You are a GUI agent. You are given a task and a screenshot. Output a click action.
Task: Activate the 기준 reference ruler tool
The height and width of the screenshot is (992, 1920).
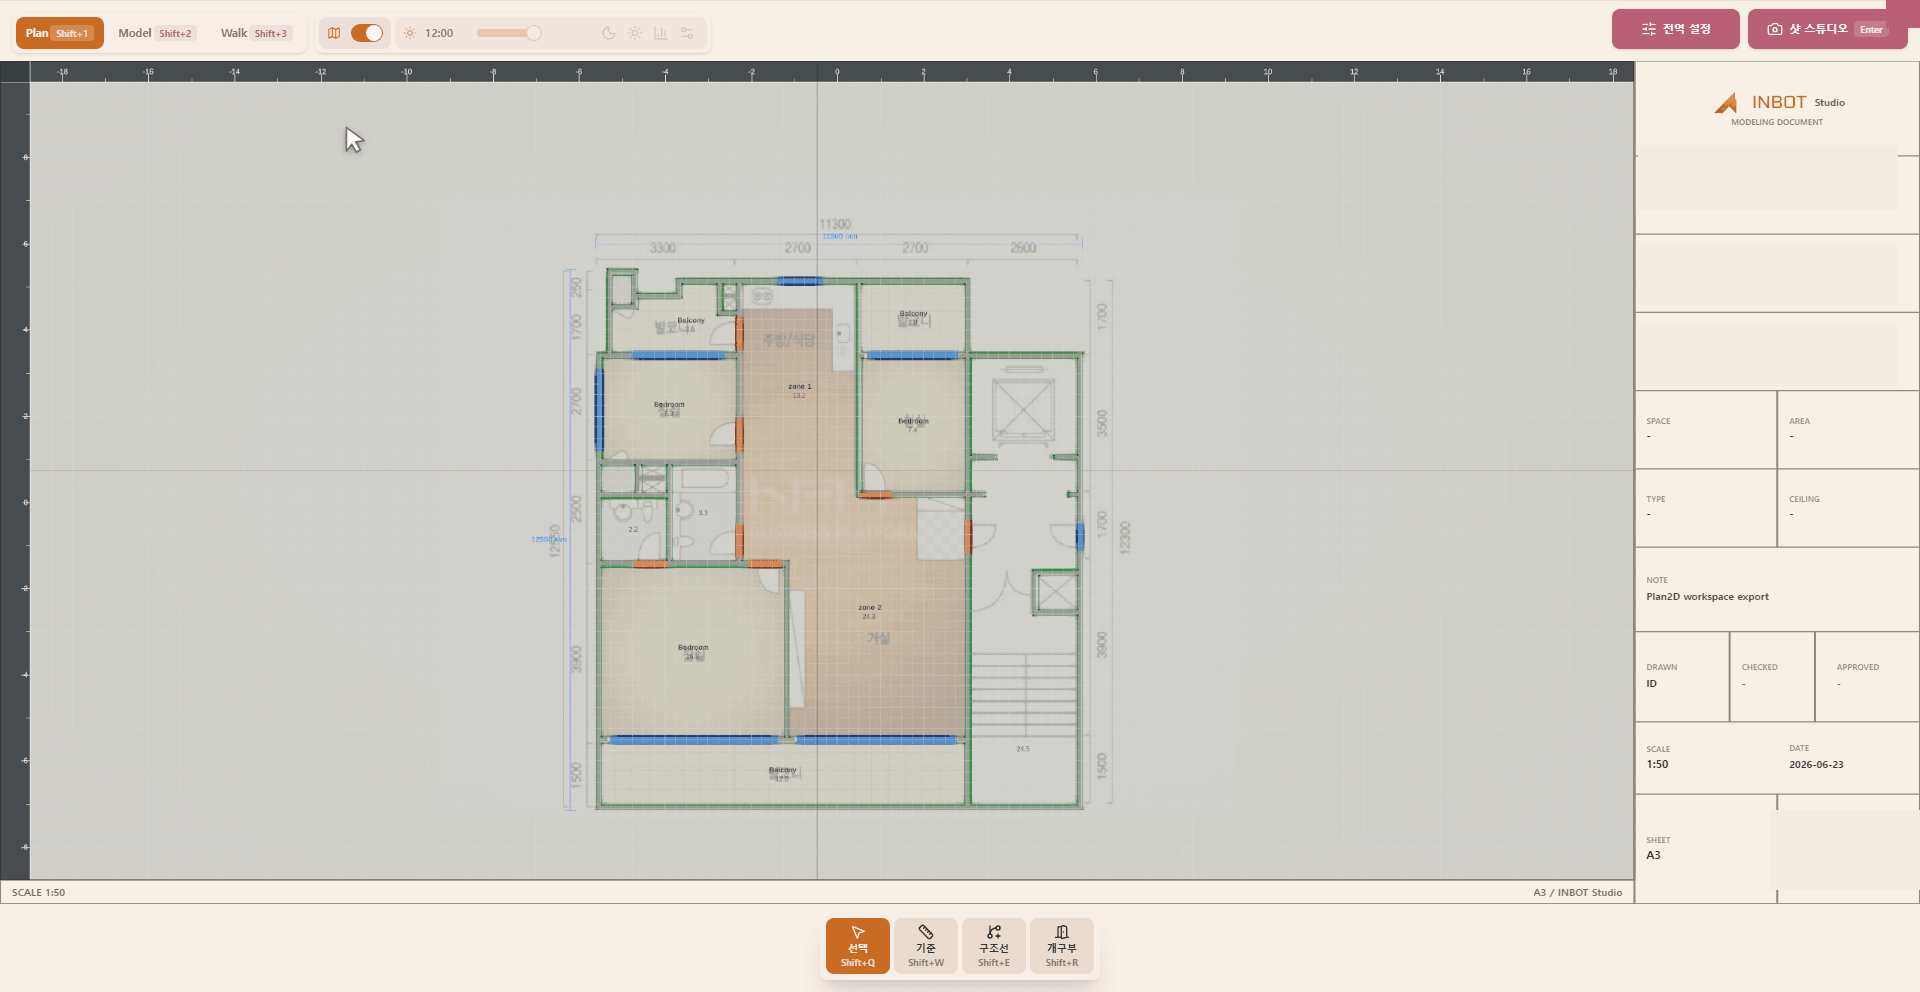click(925, 945)
